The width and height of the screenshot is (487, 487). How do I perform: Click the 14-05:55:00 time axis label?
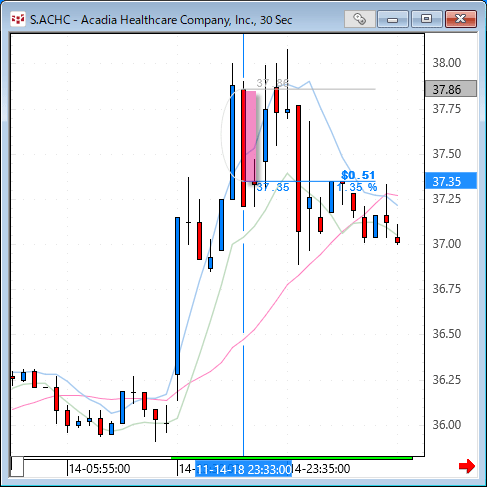(99, 469)
